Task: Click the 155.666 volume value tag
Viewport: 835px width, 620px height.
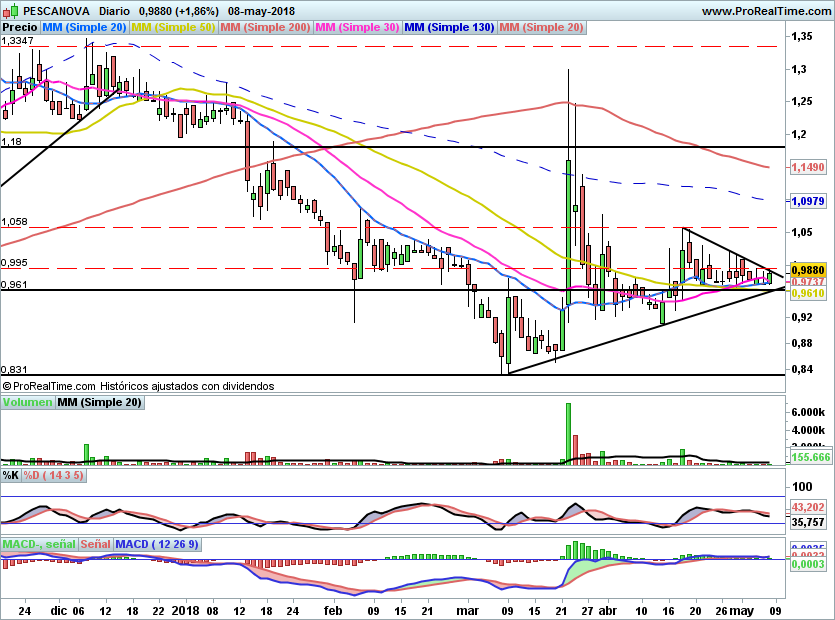Action: click(810, 456)
